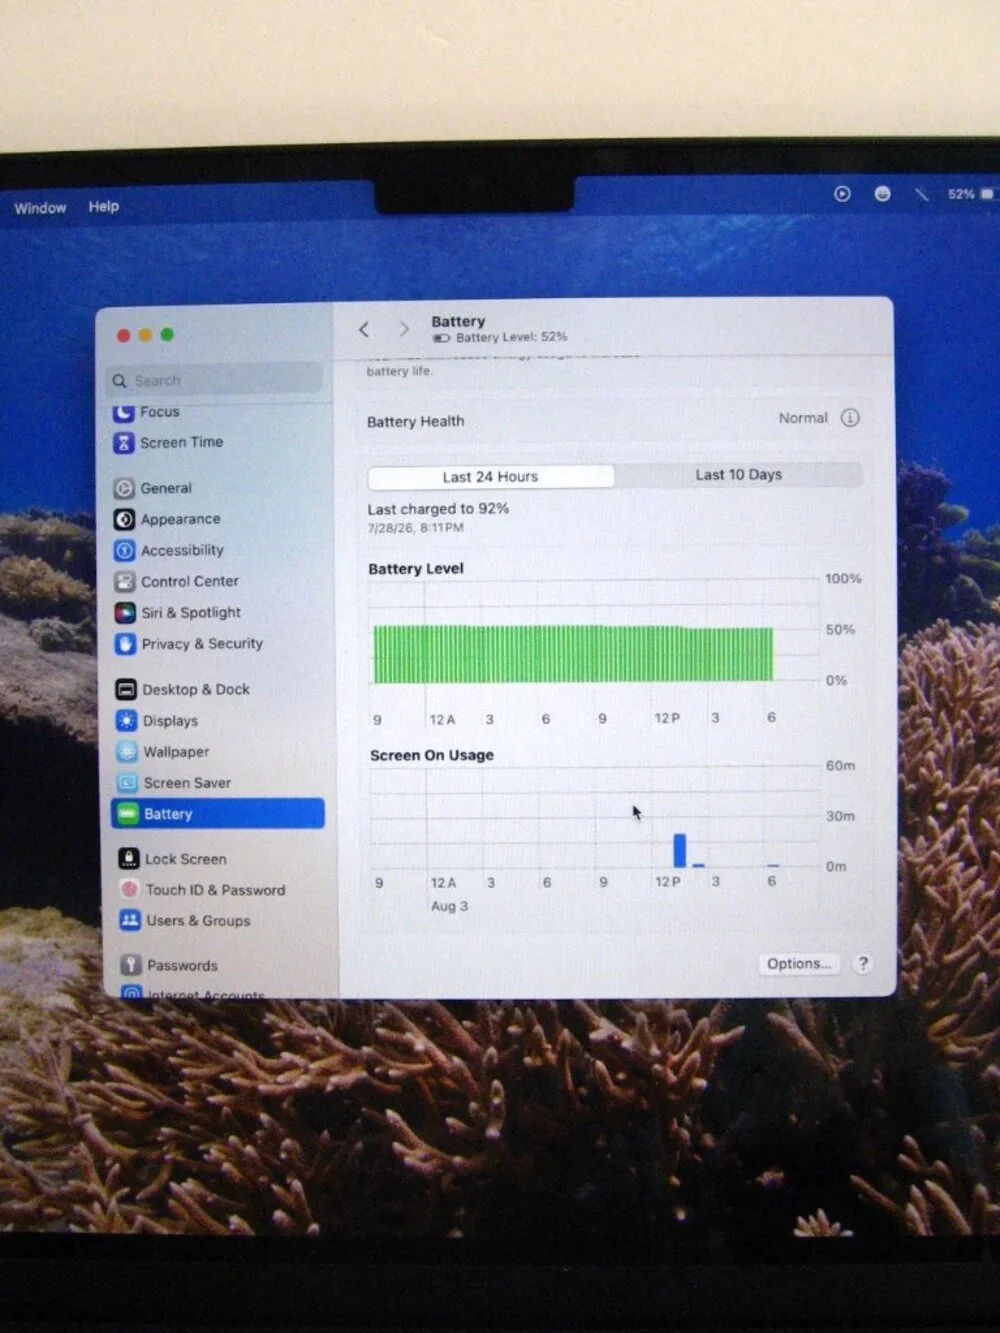Click the Search input field
Image resolution: width=1000 pixels, height=1333 pixels.
pyautogui.click(x=215, y=380)
